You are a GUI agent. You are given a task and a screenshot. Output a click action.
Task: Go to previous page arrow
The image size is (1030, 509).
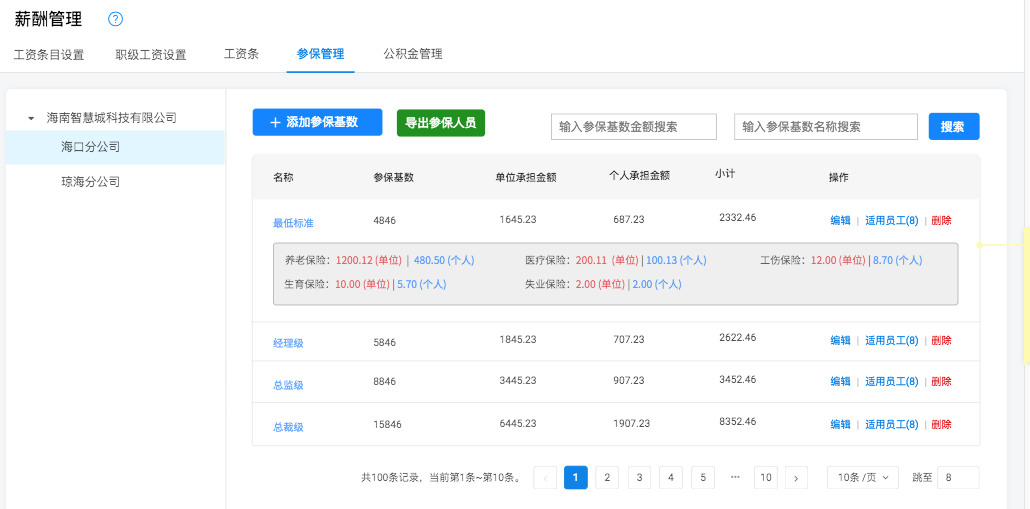pos(545,478)
